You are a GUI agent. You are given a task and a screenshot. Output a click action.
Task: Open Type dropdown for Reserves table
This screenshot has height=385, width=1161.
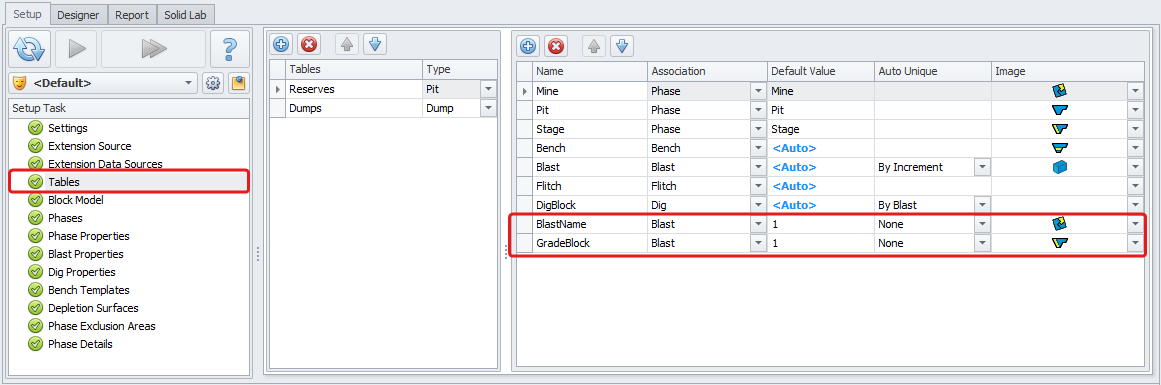click(x=488, y=89)
